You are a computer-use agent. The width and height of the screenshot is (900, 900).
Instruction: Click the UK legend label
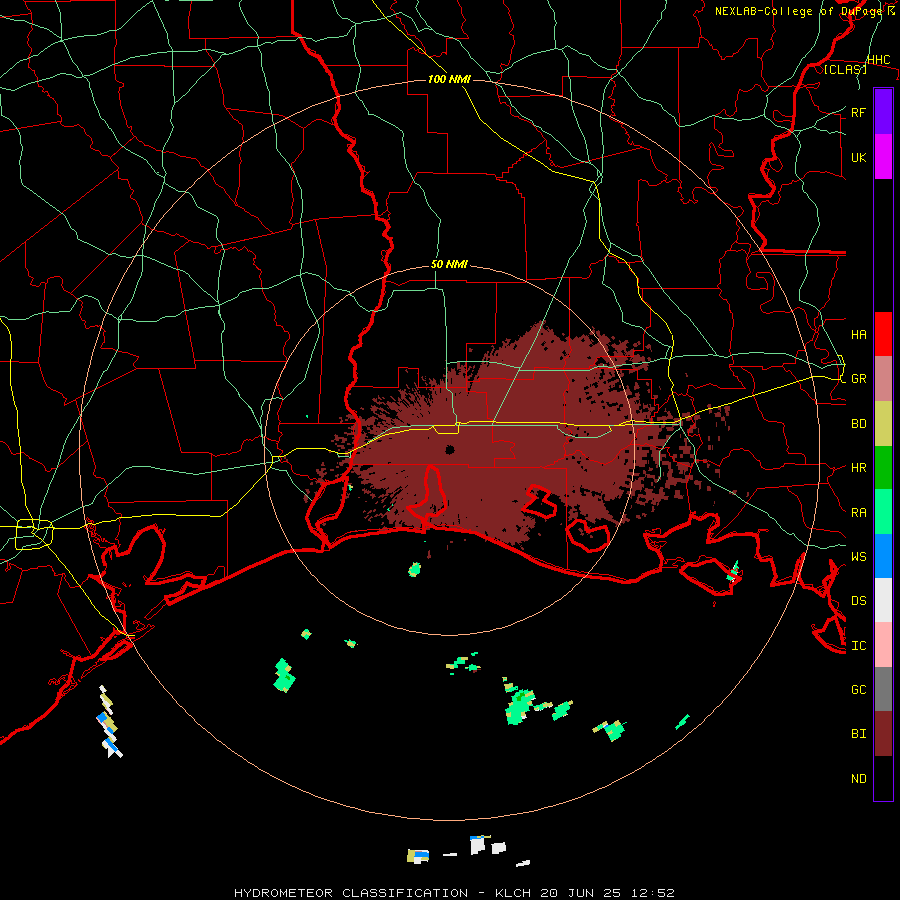[858, 157]
